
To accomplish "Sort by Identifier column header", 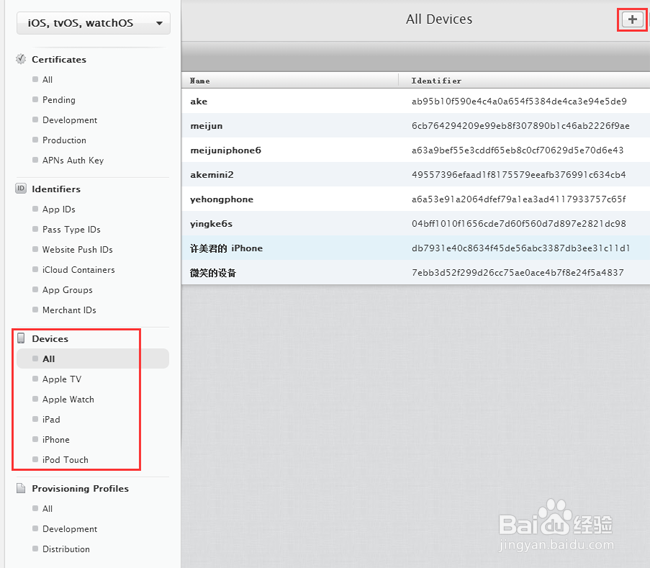I will [437, 81].
